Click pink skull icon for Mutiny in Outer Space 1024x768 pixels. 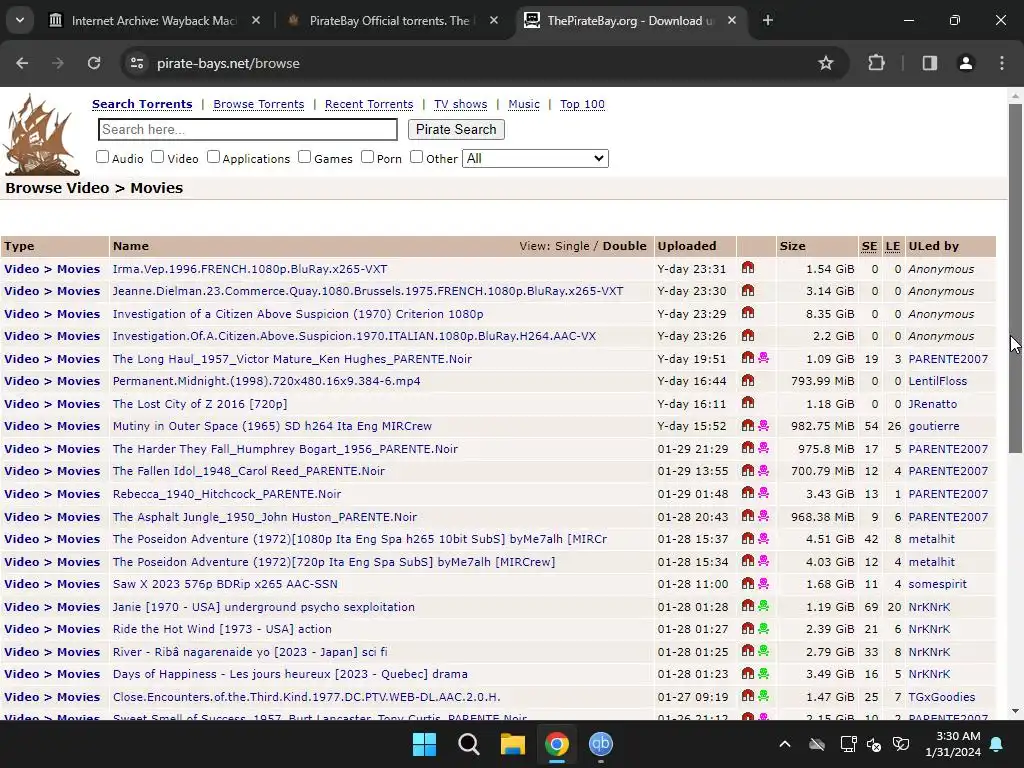click(763, 425)
